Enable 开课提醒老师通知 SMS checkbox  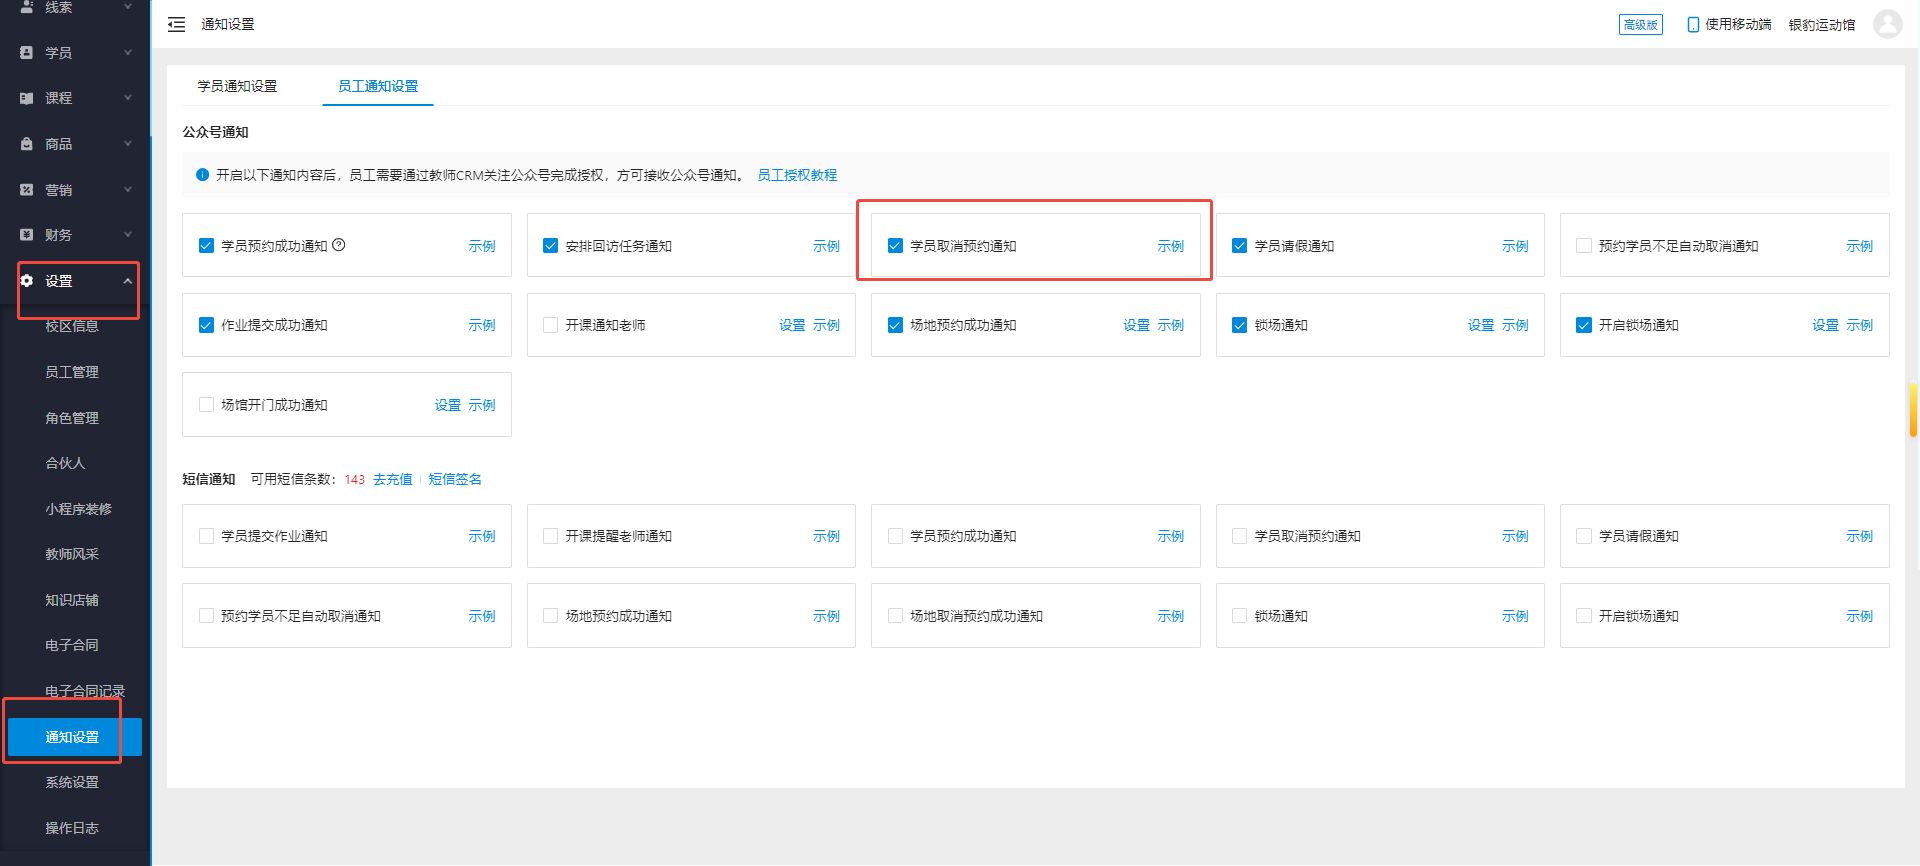550,536
